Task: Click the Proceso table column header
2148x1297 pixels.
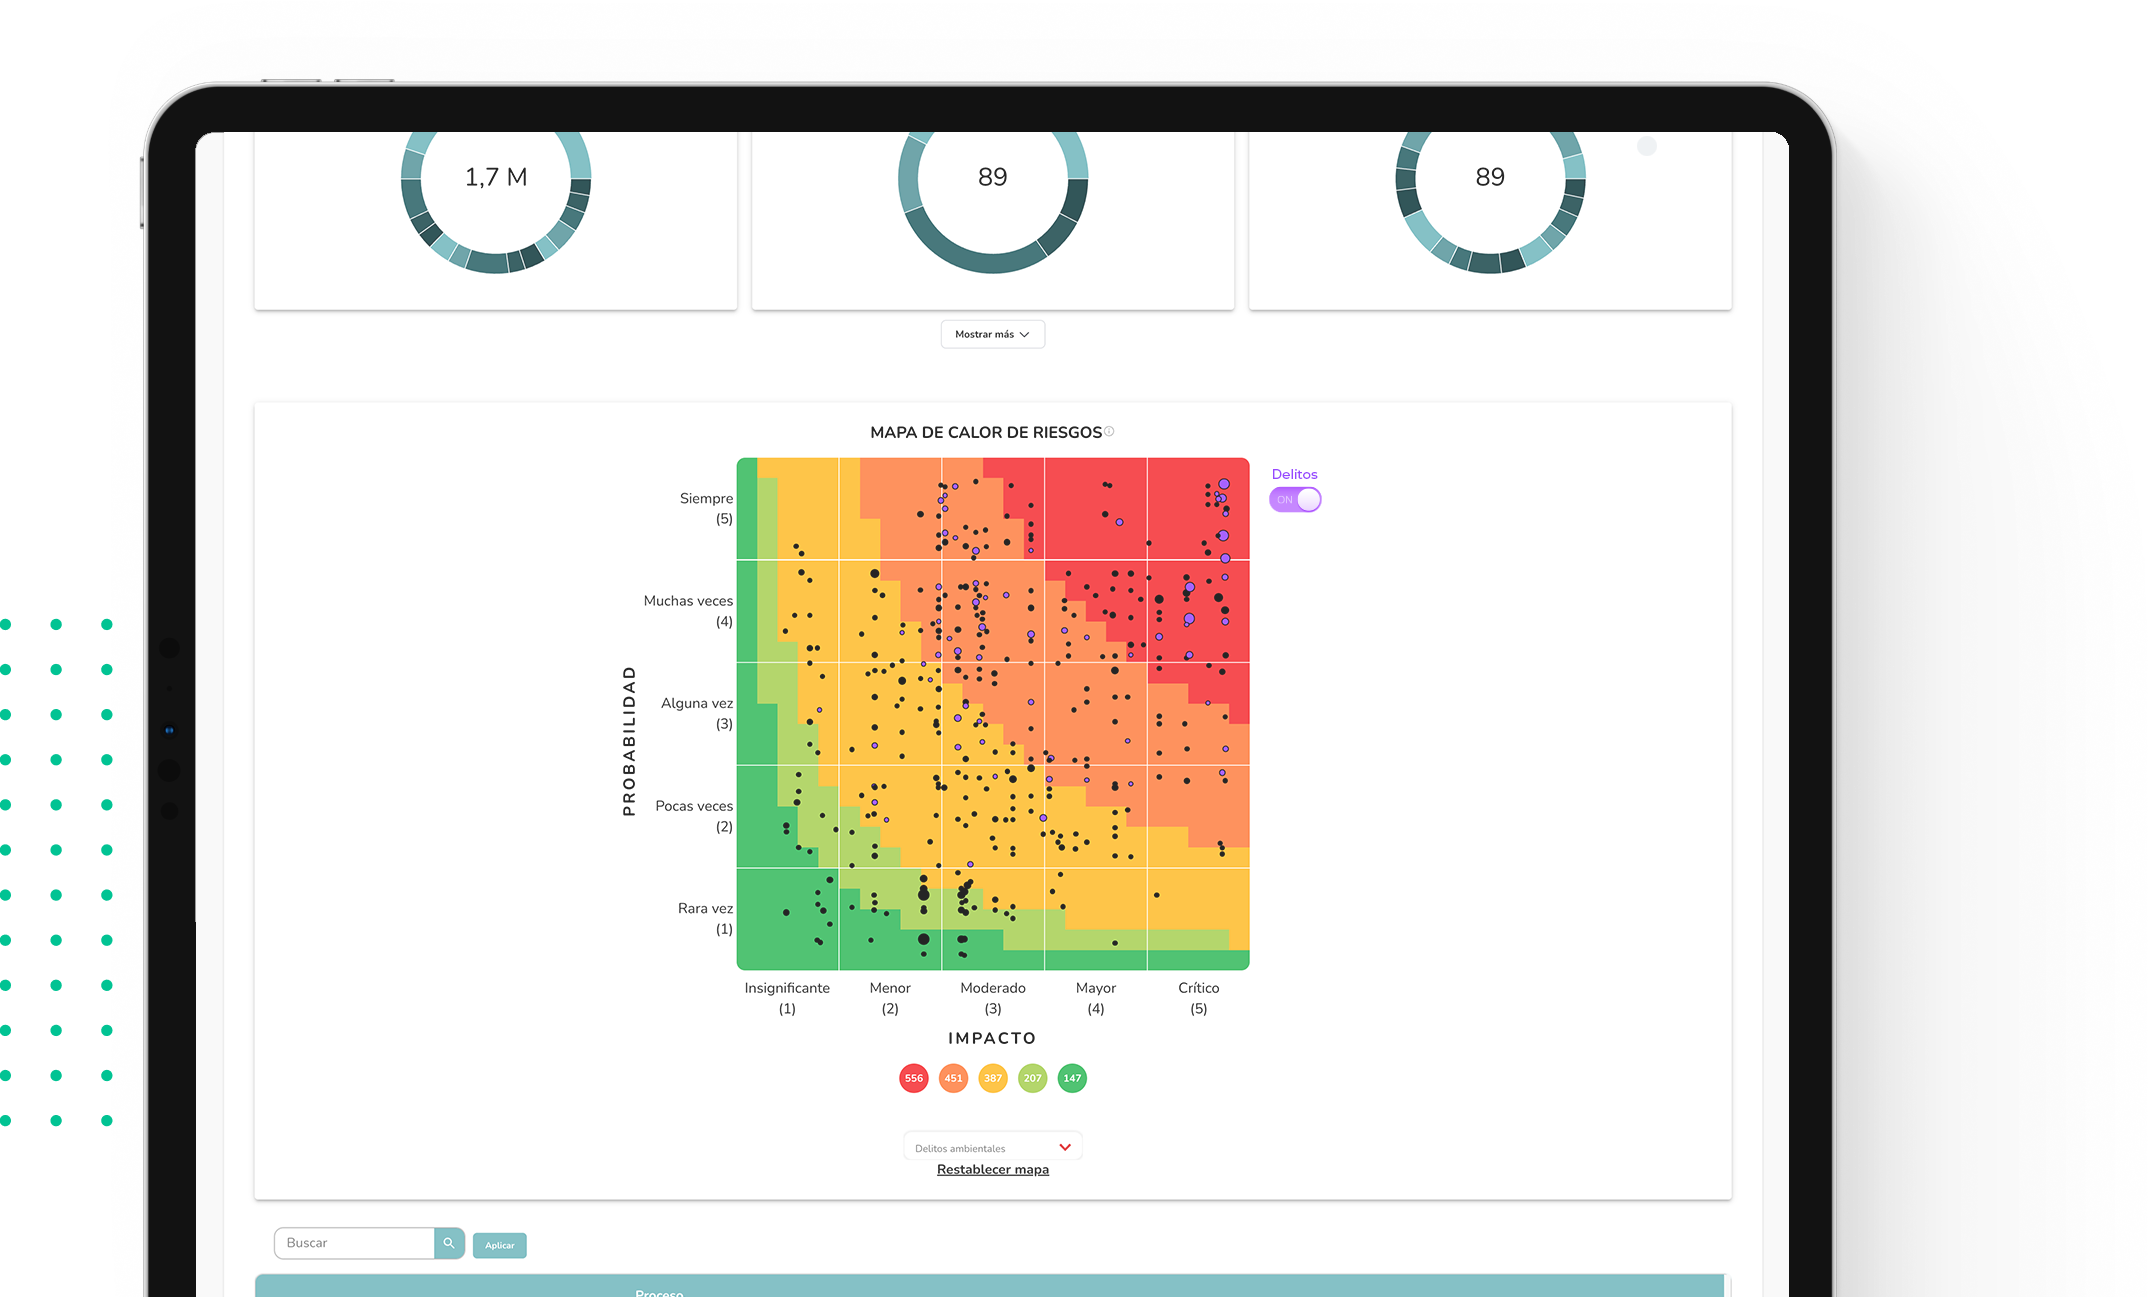Action: pyautogui.click(x=659, y=1291)
